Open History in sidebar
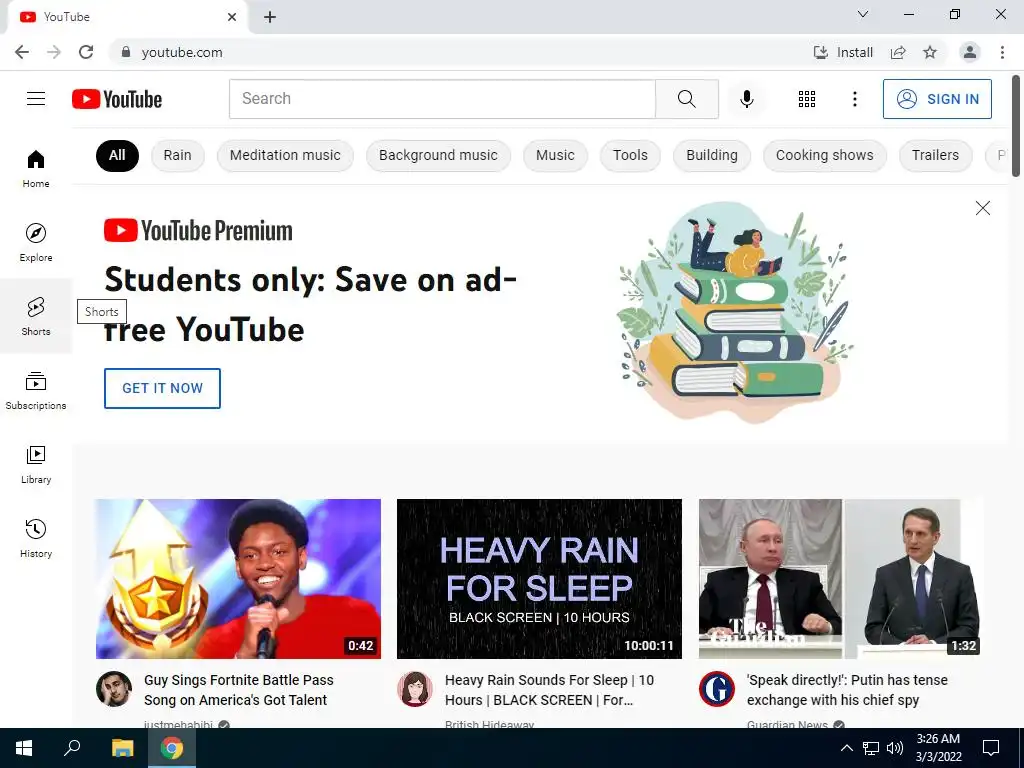The height and width of the screenshot is (768, 1024). [x=36, y=538]
